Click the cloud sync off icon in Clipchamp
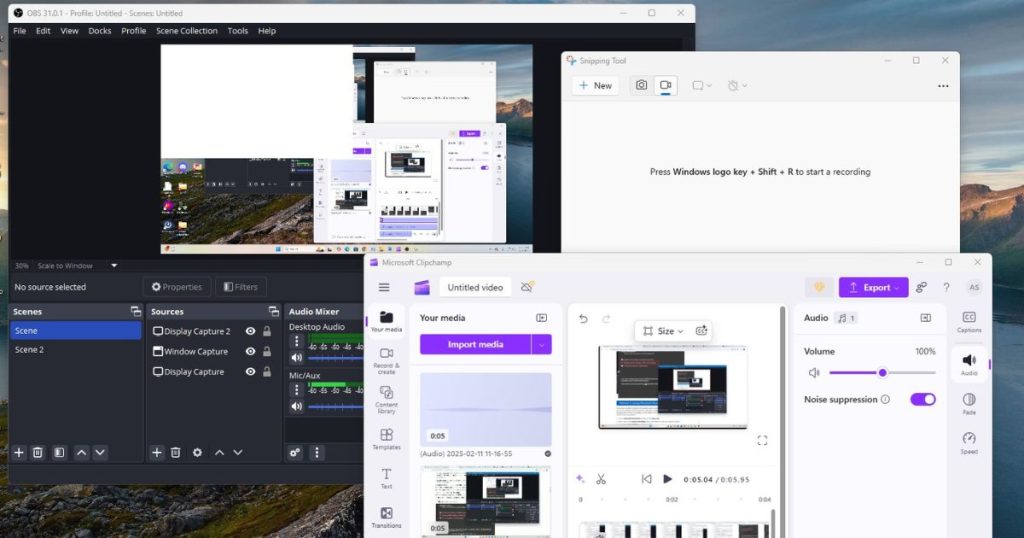1024x538 pixels. (527, 287)
